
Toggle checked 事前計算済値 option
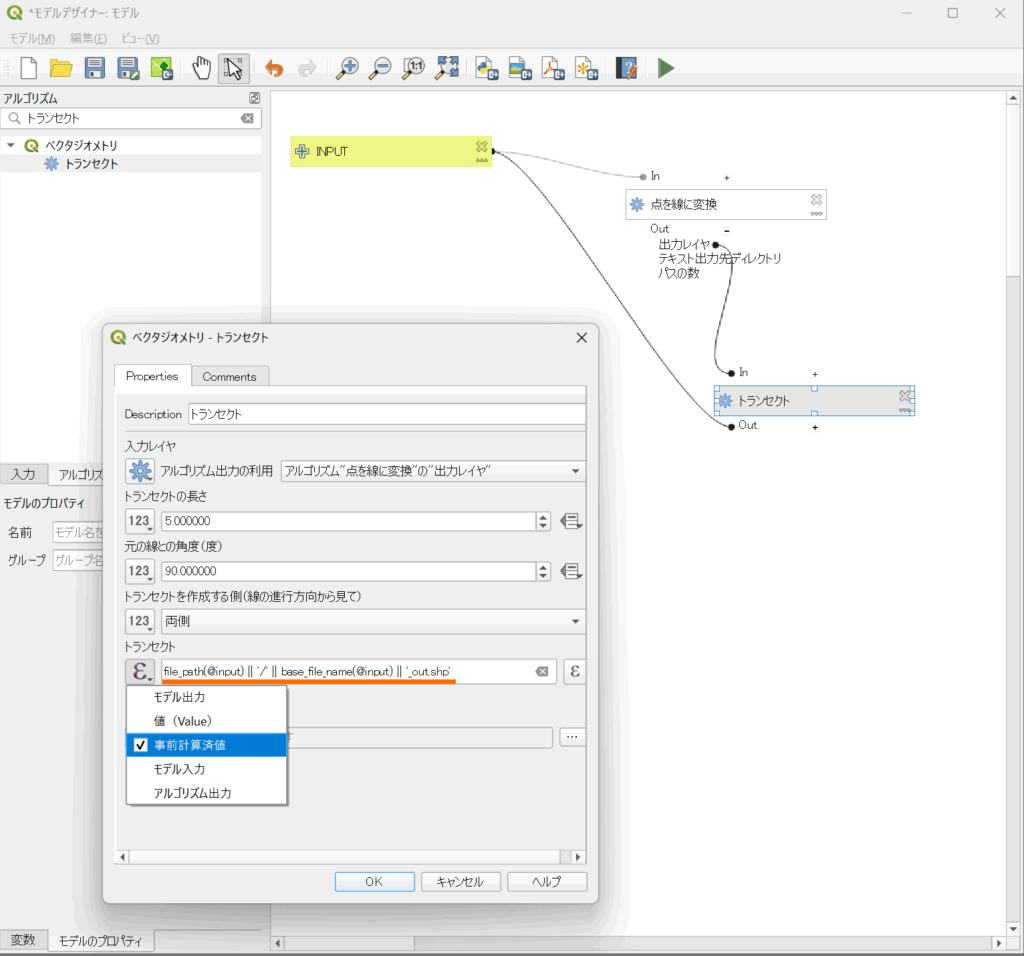206,745
